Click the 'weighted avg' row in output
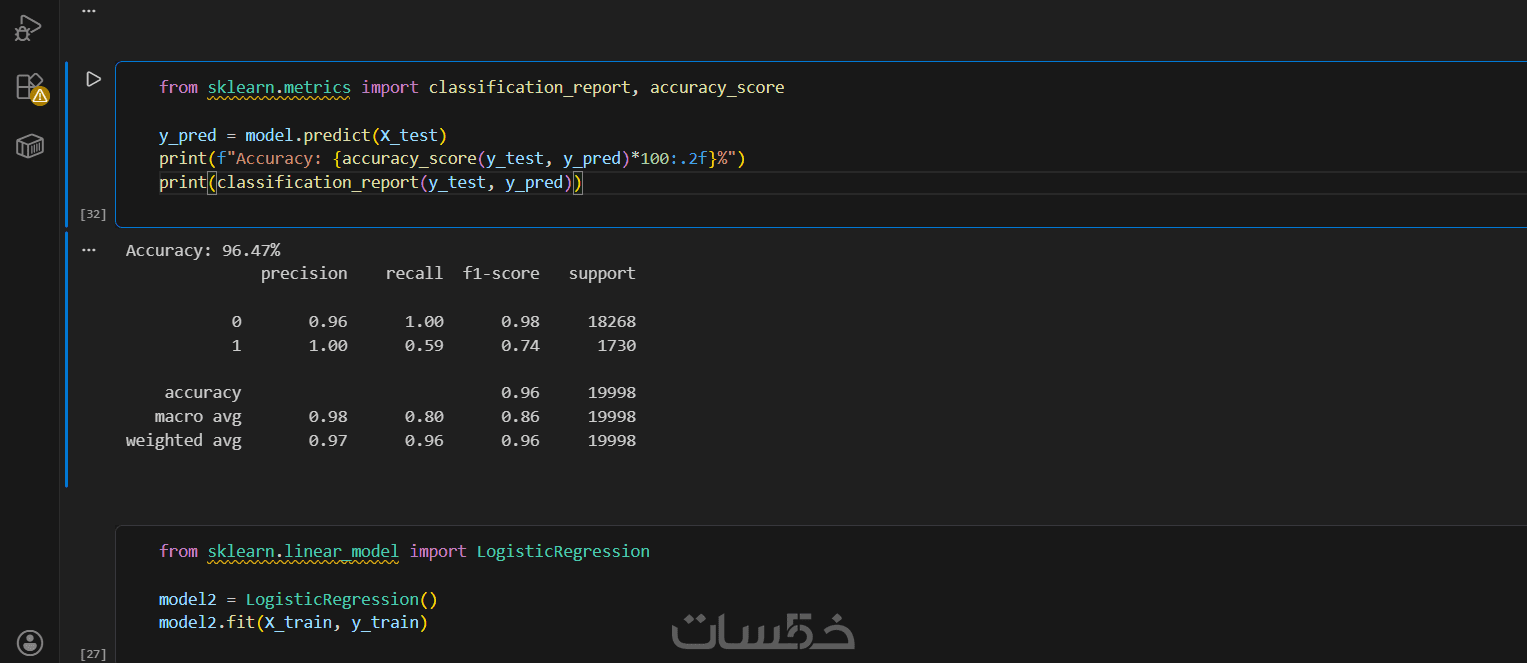This screenshot has width=1527, height=663. (183, 440)
